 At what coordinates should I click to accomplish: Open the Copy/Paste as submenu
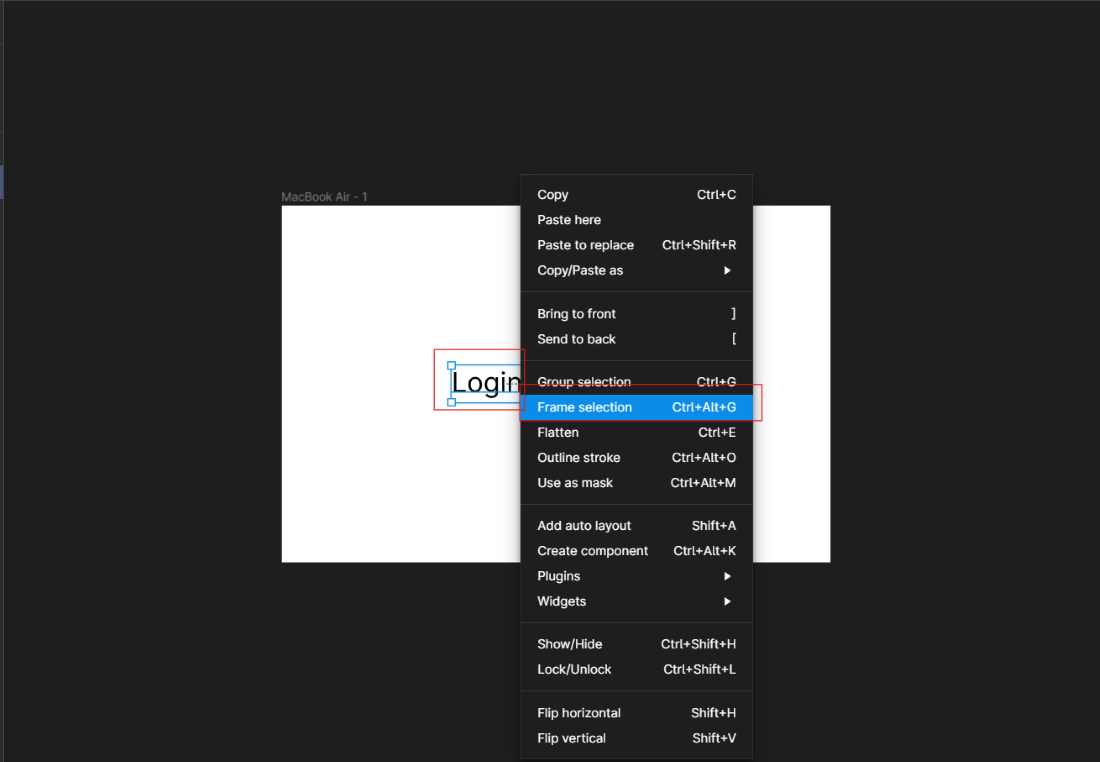pos(580,270)
